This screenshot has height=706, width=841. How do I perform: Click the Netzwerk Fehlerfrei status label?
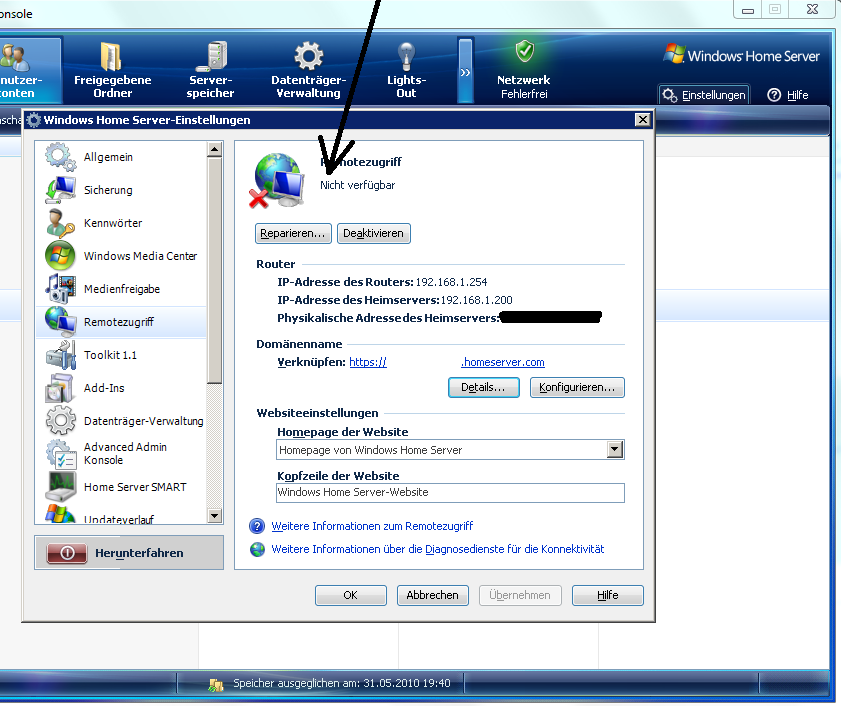click(x=524, y=87)
